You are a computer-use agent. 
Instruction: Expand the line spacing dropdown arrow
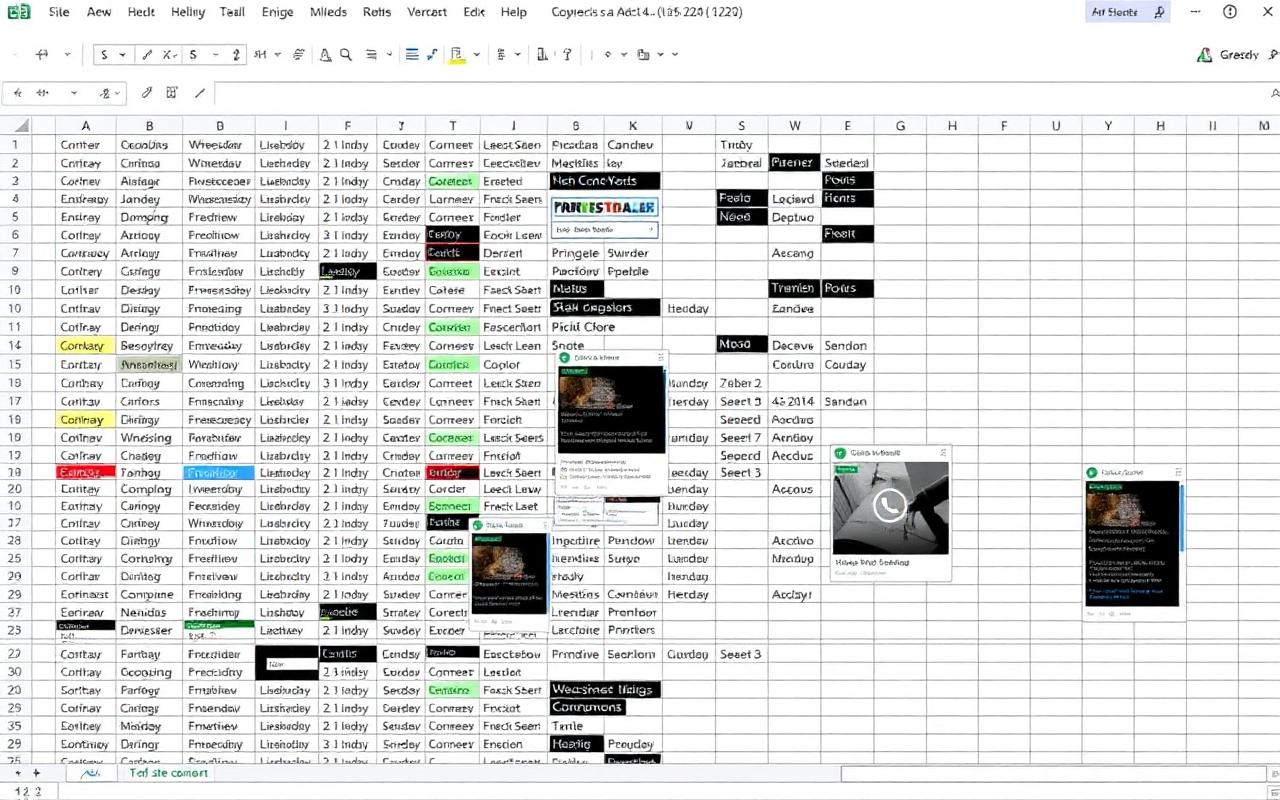pos(389,55)
